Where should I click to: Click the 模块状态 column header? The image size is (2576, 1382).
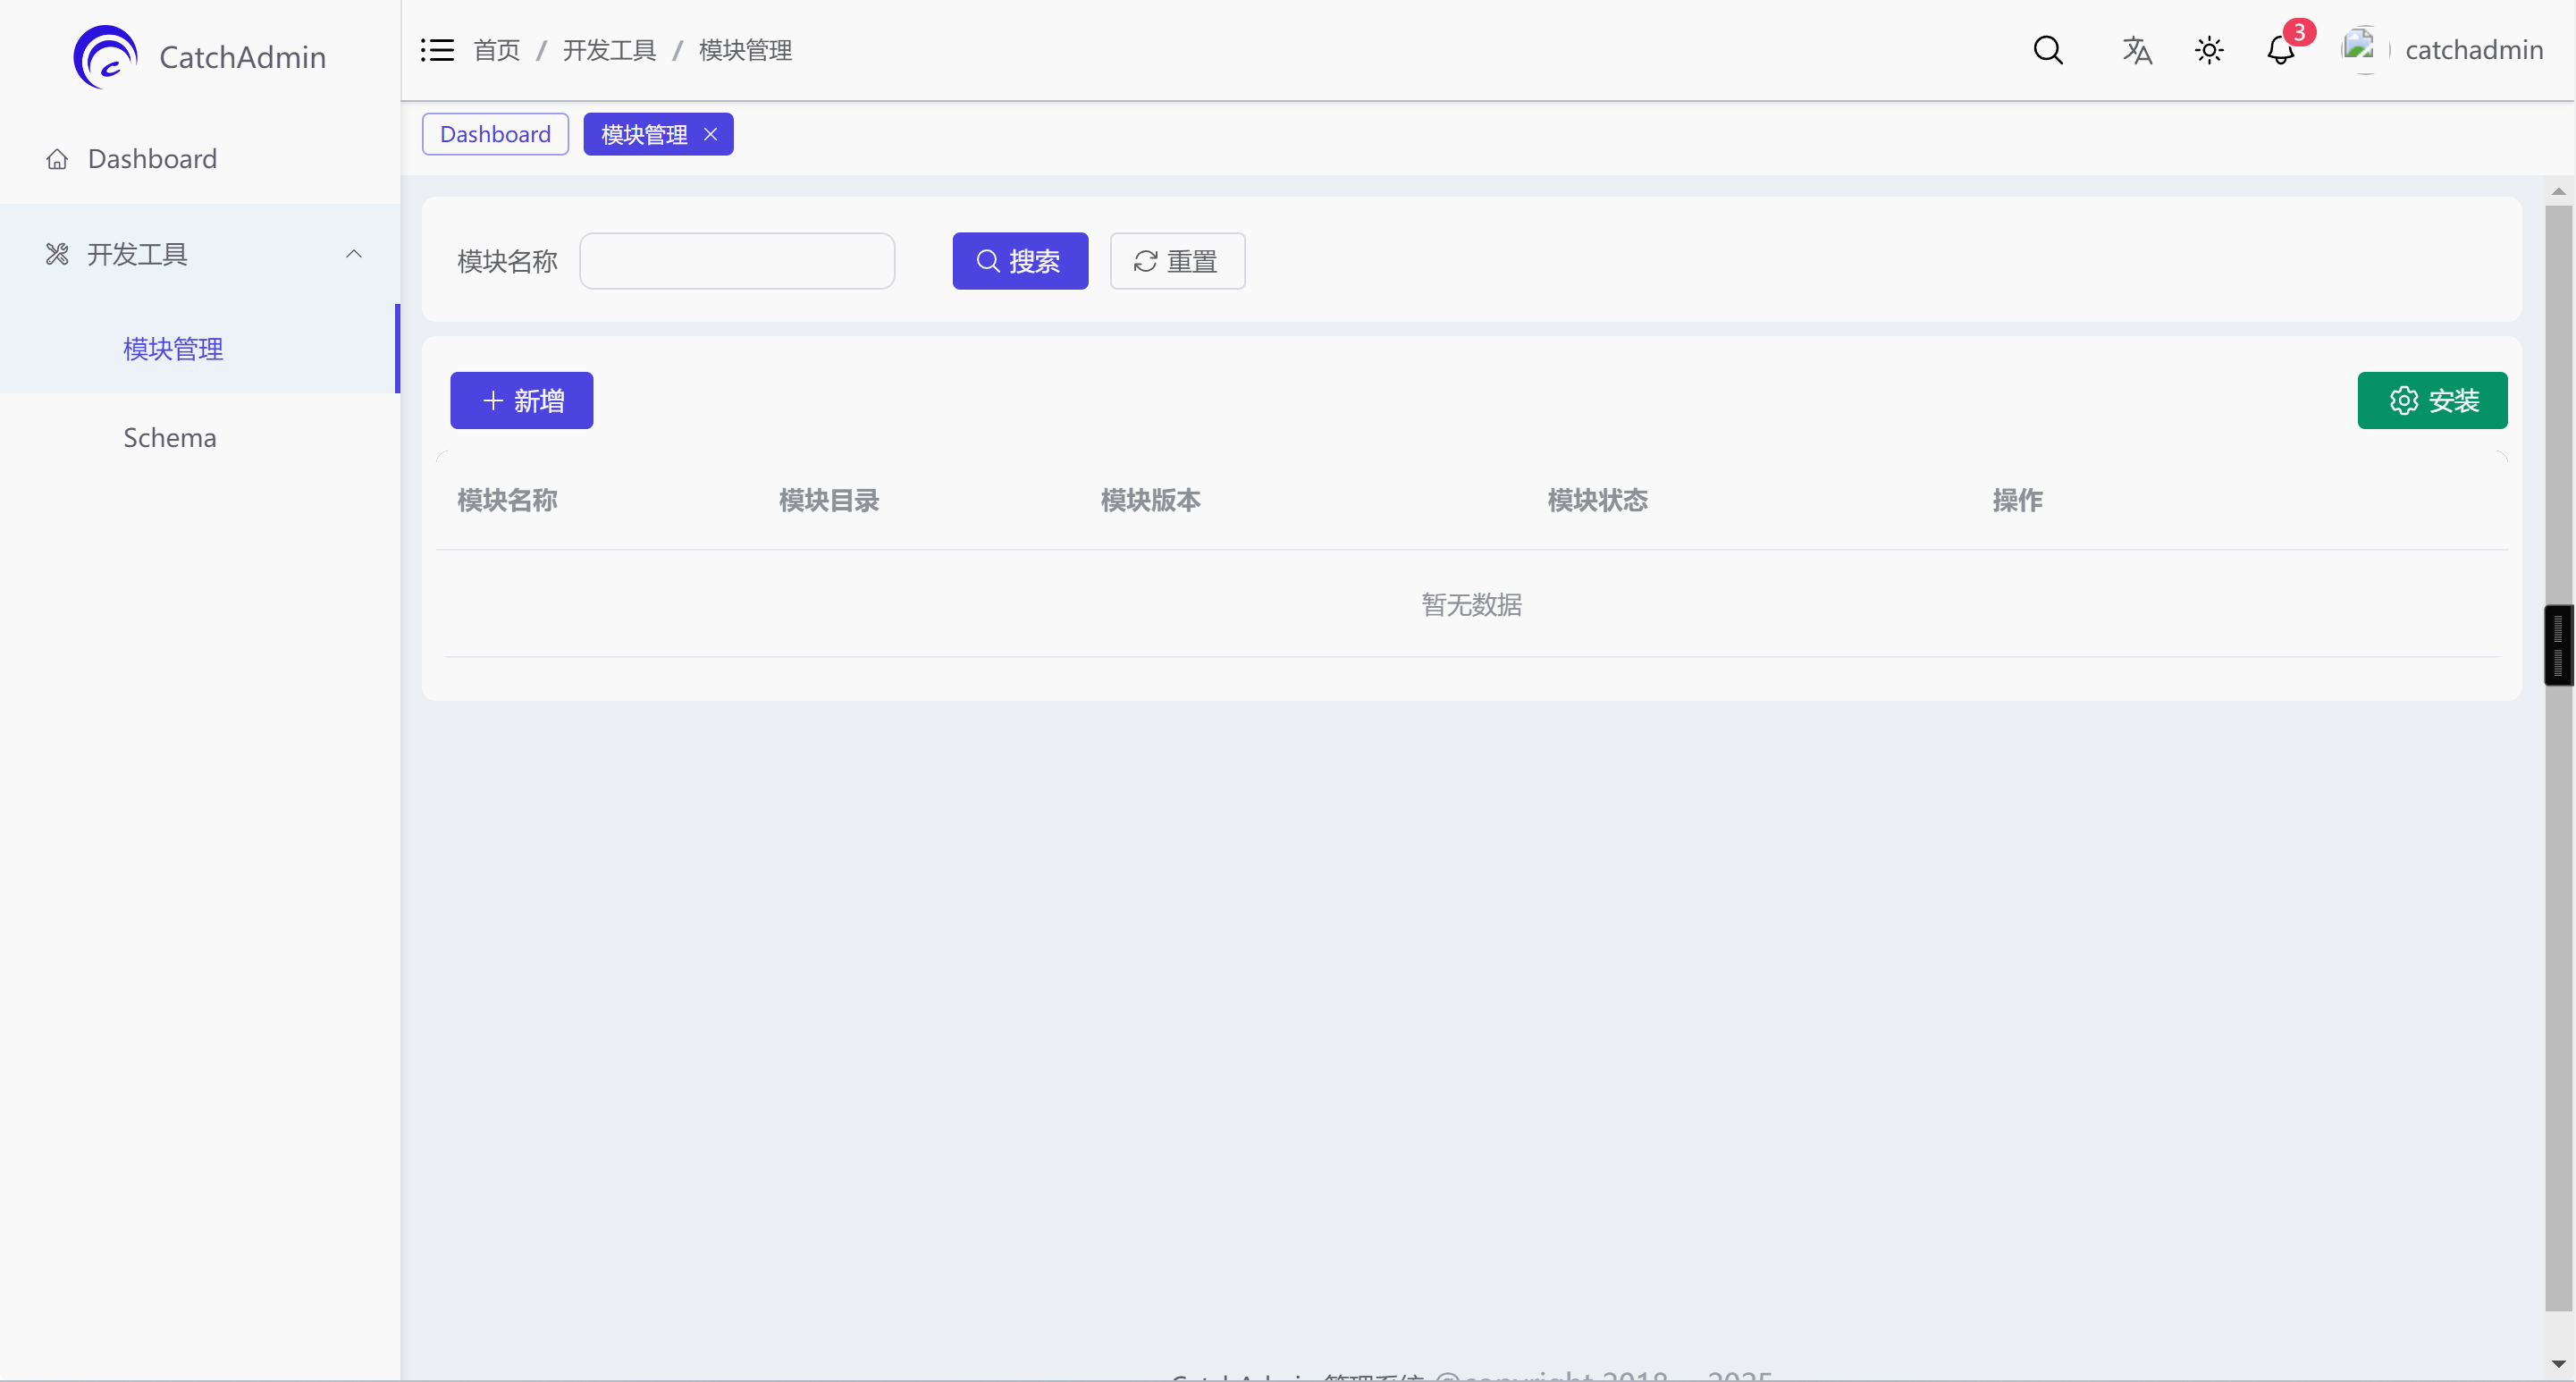coord(1597,500)
